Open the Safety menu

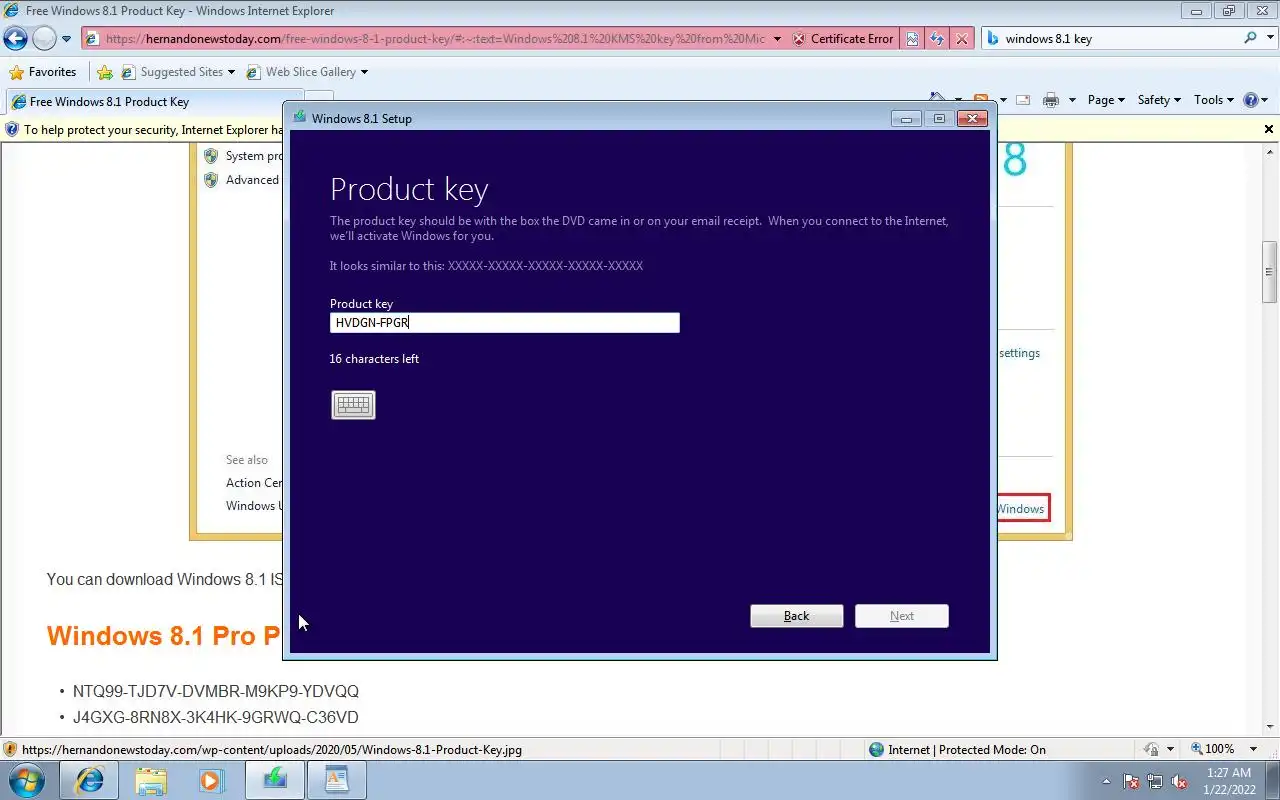click(1159, 100)
